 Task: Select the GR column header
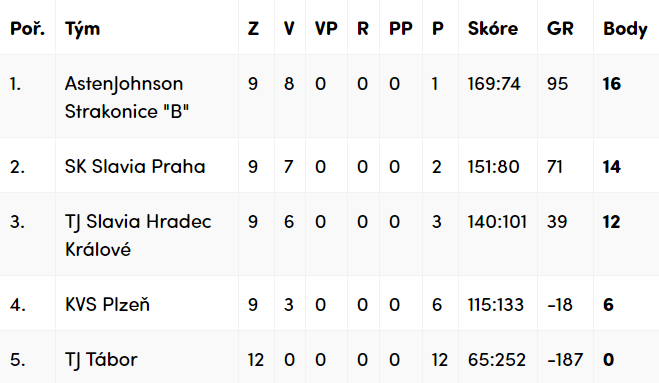click(560, 29)
